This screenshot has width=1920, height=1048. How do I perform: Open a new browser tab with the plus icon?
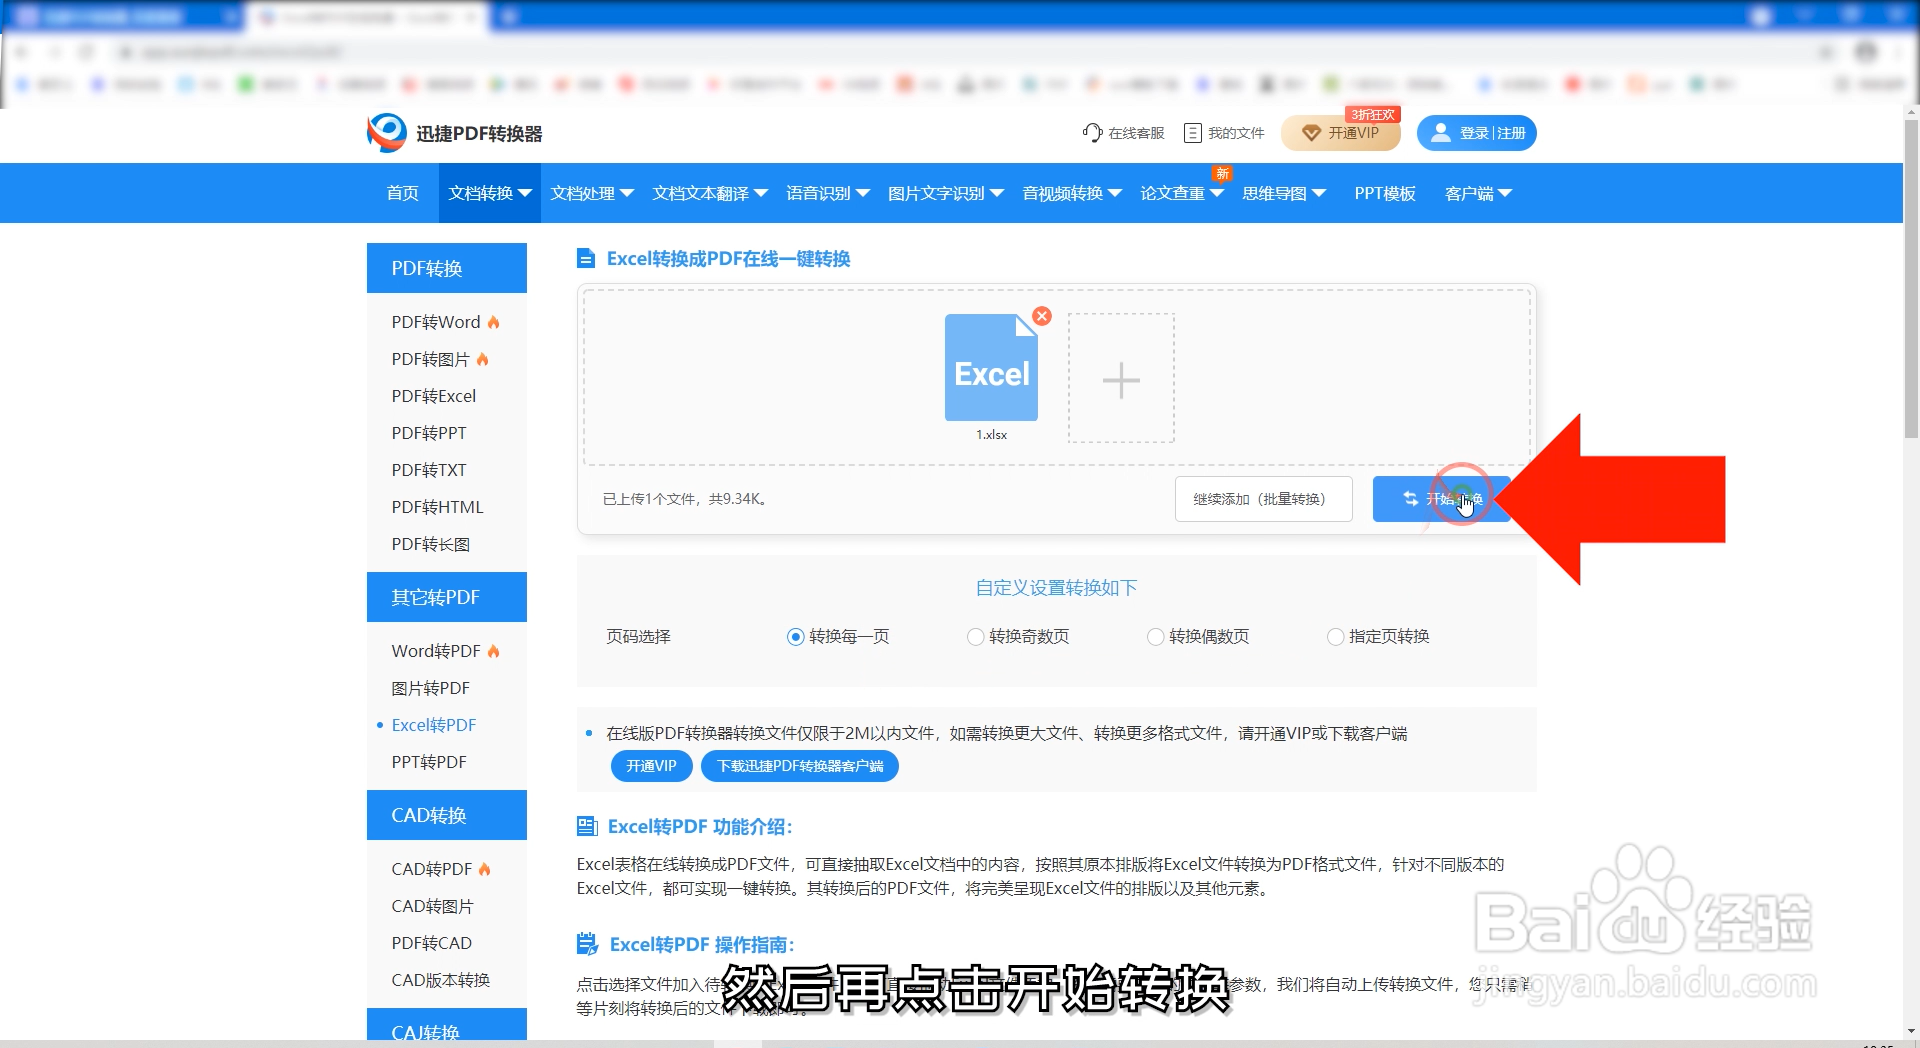(510, 16)
